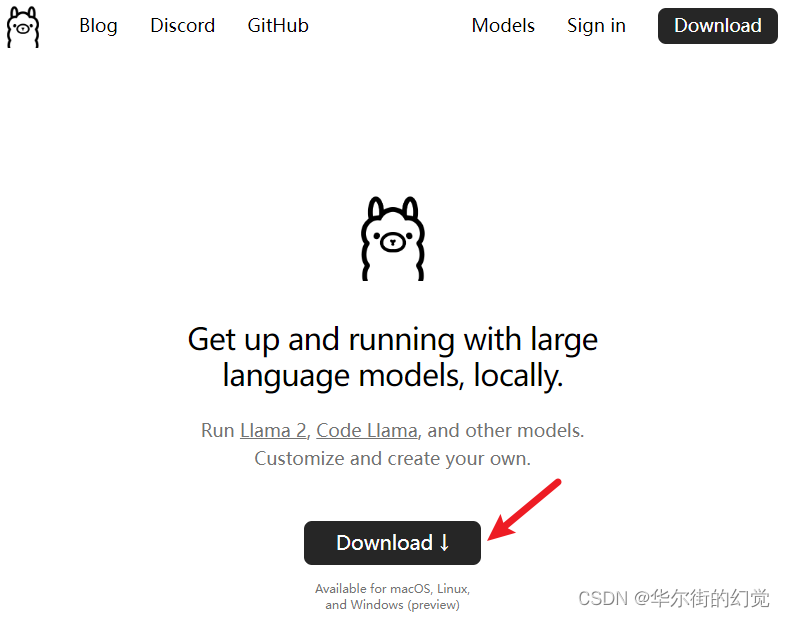Open the Blog page
This screenshot has width=785, height=617.
click(99, 26)
